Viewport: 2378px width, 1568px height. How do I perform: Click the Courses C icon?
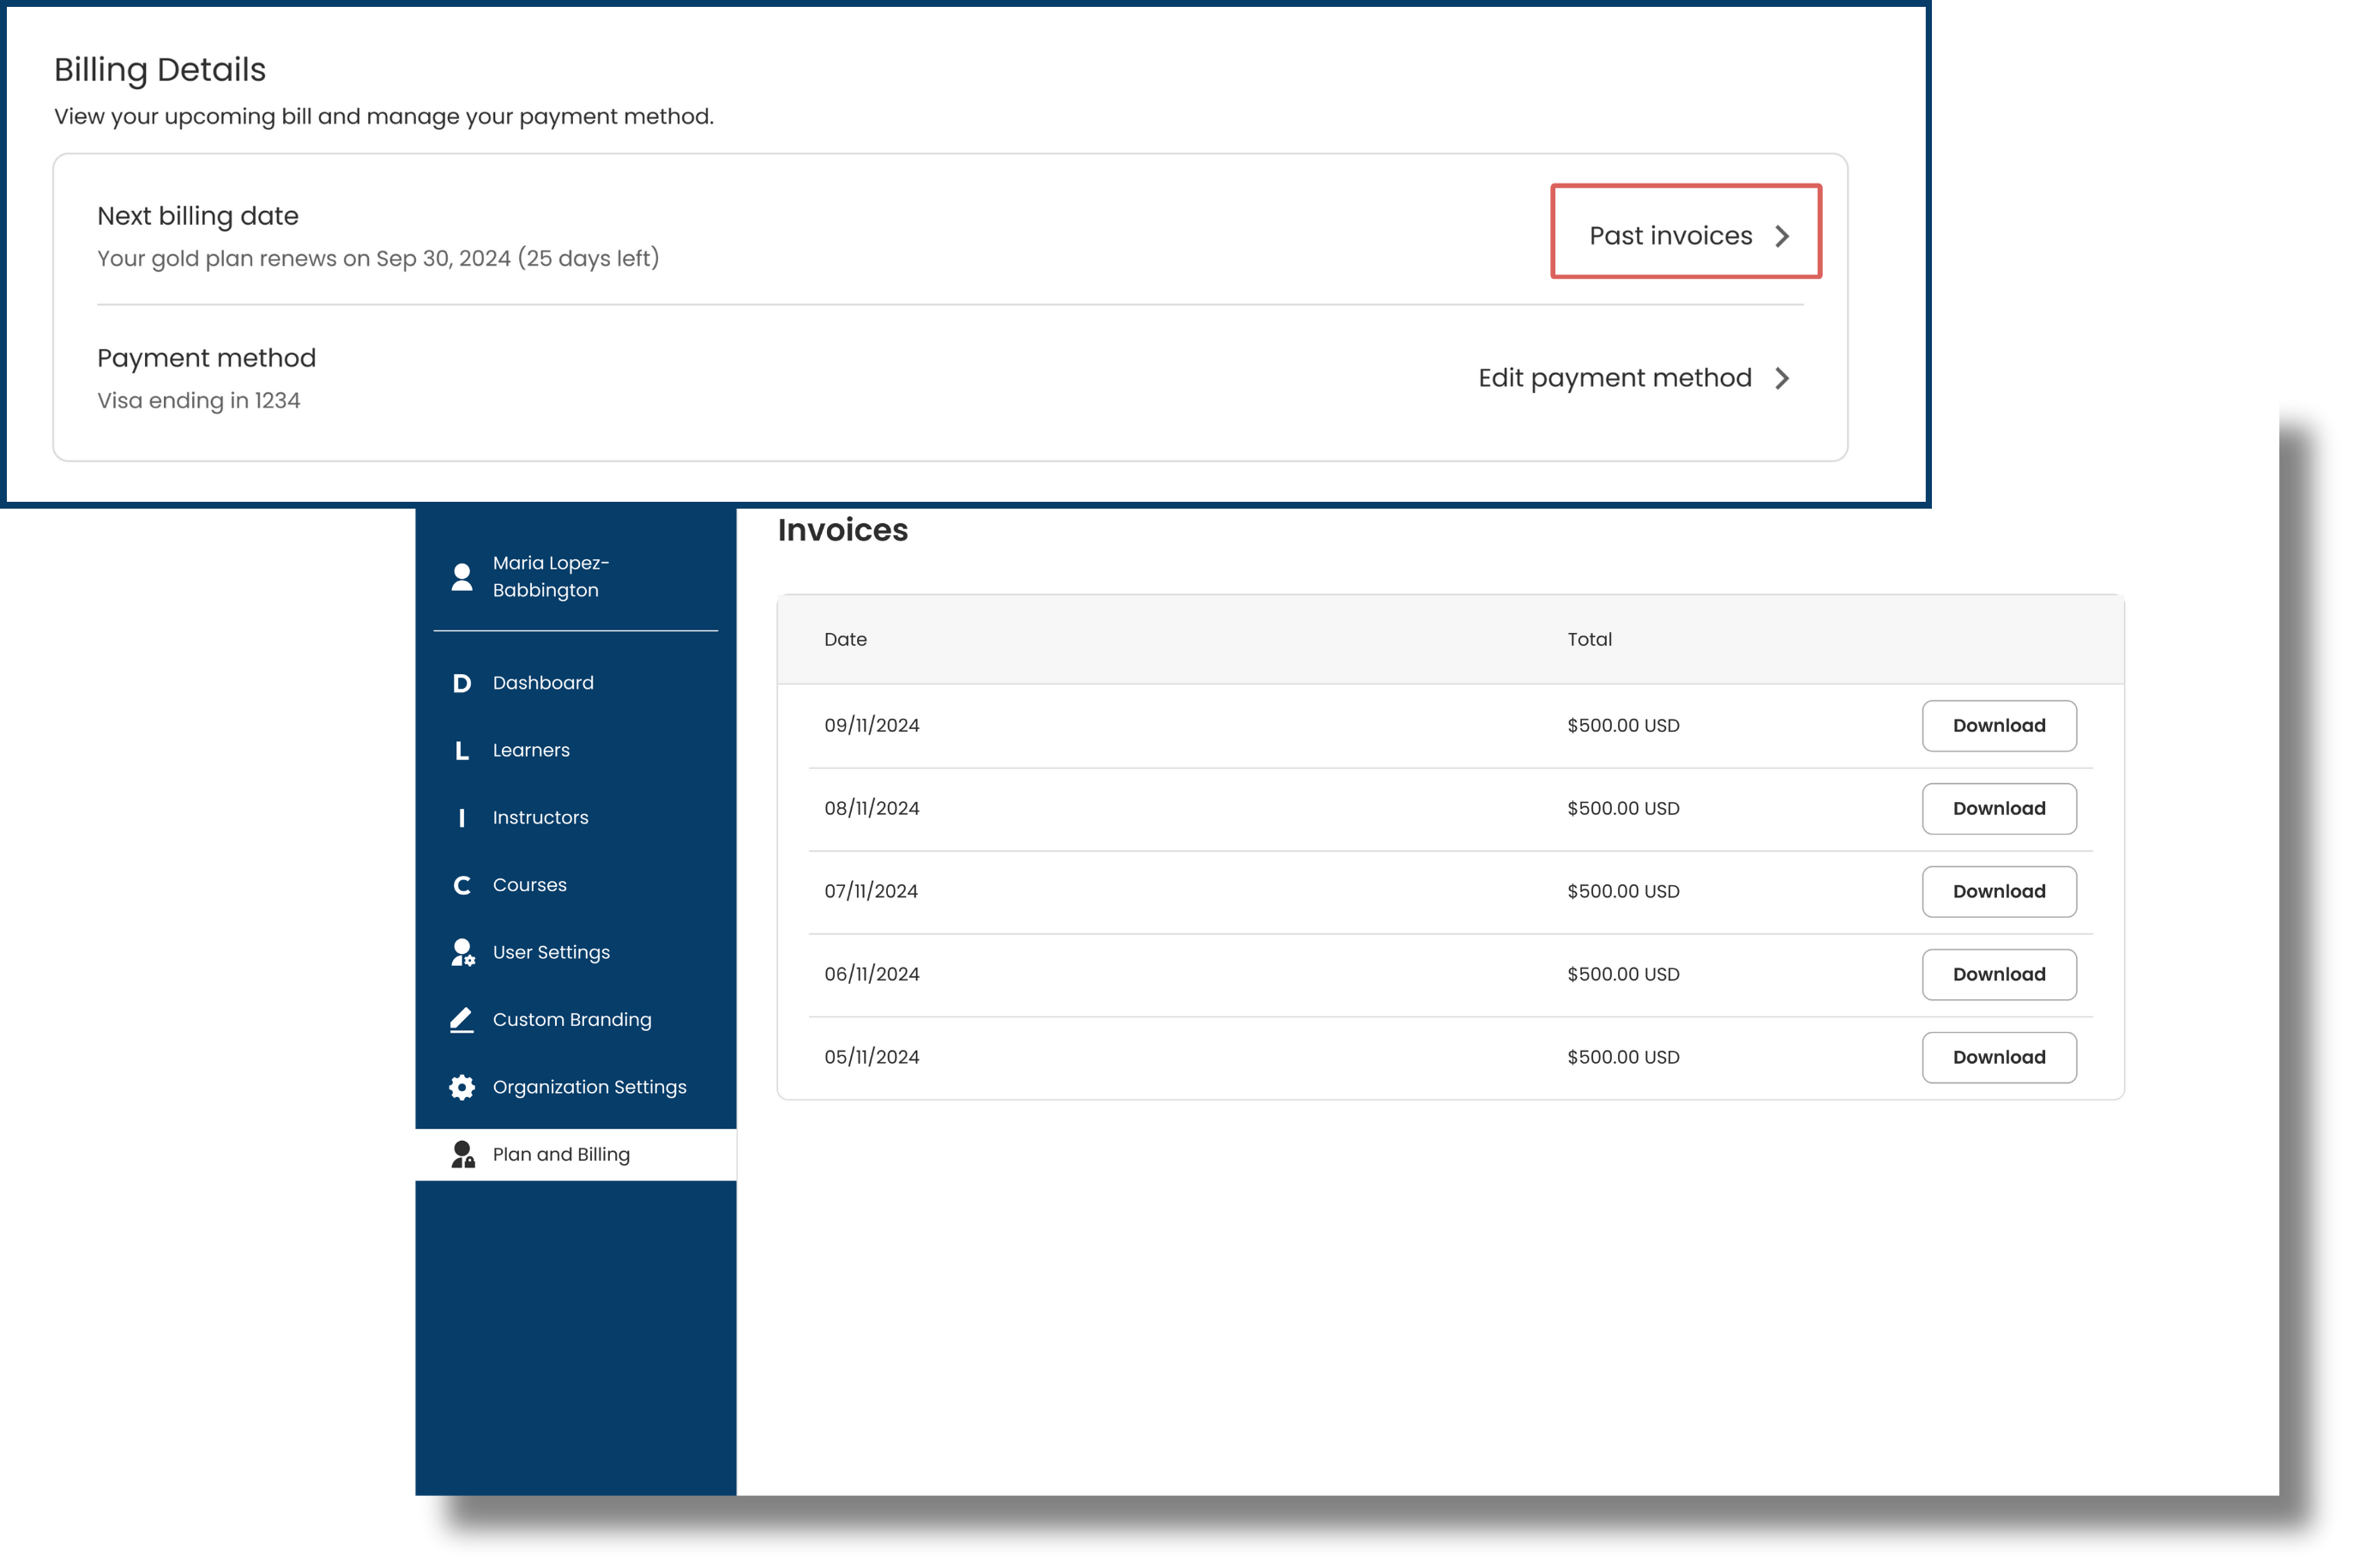click(x=461, y=885)
